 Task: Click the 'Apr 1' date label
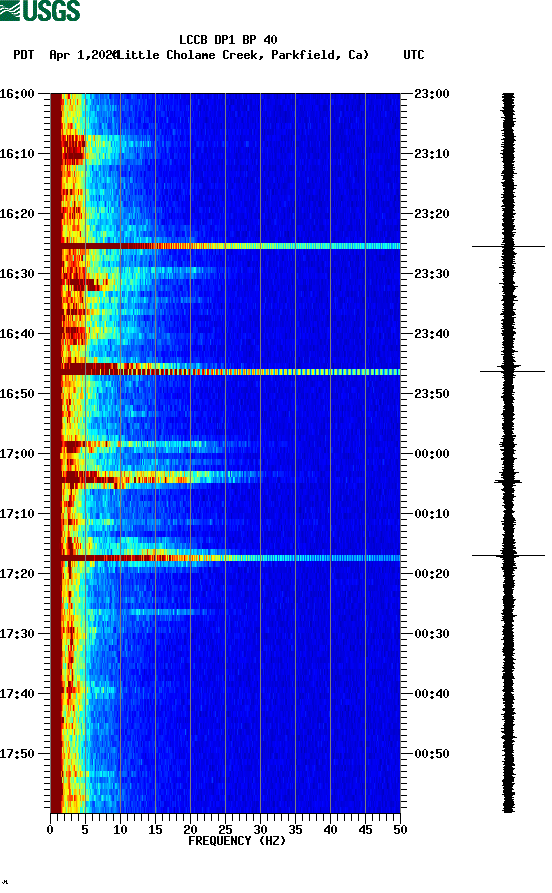[66, 55]
